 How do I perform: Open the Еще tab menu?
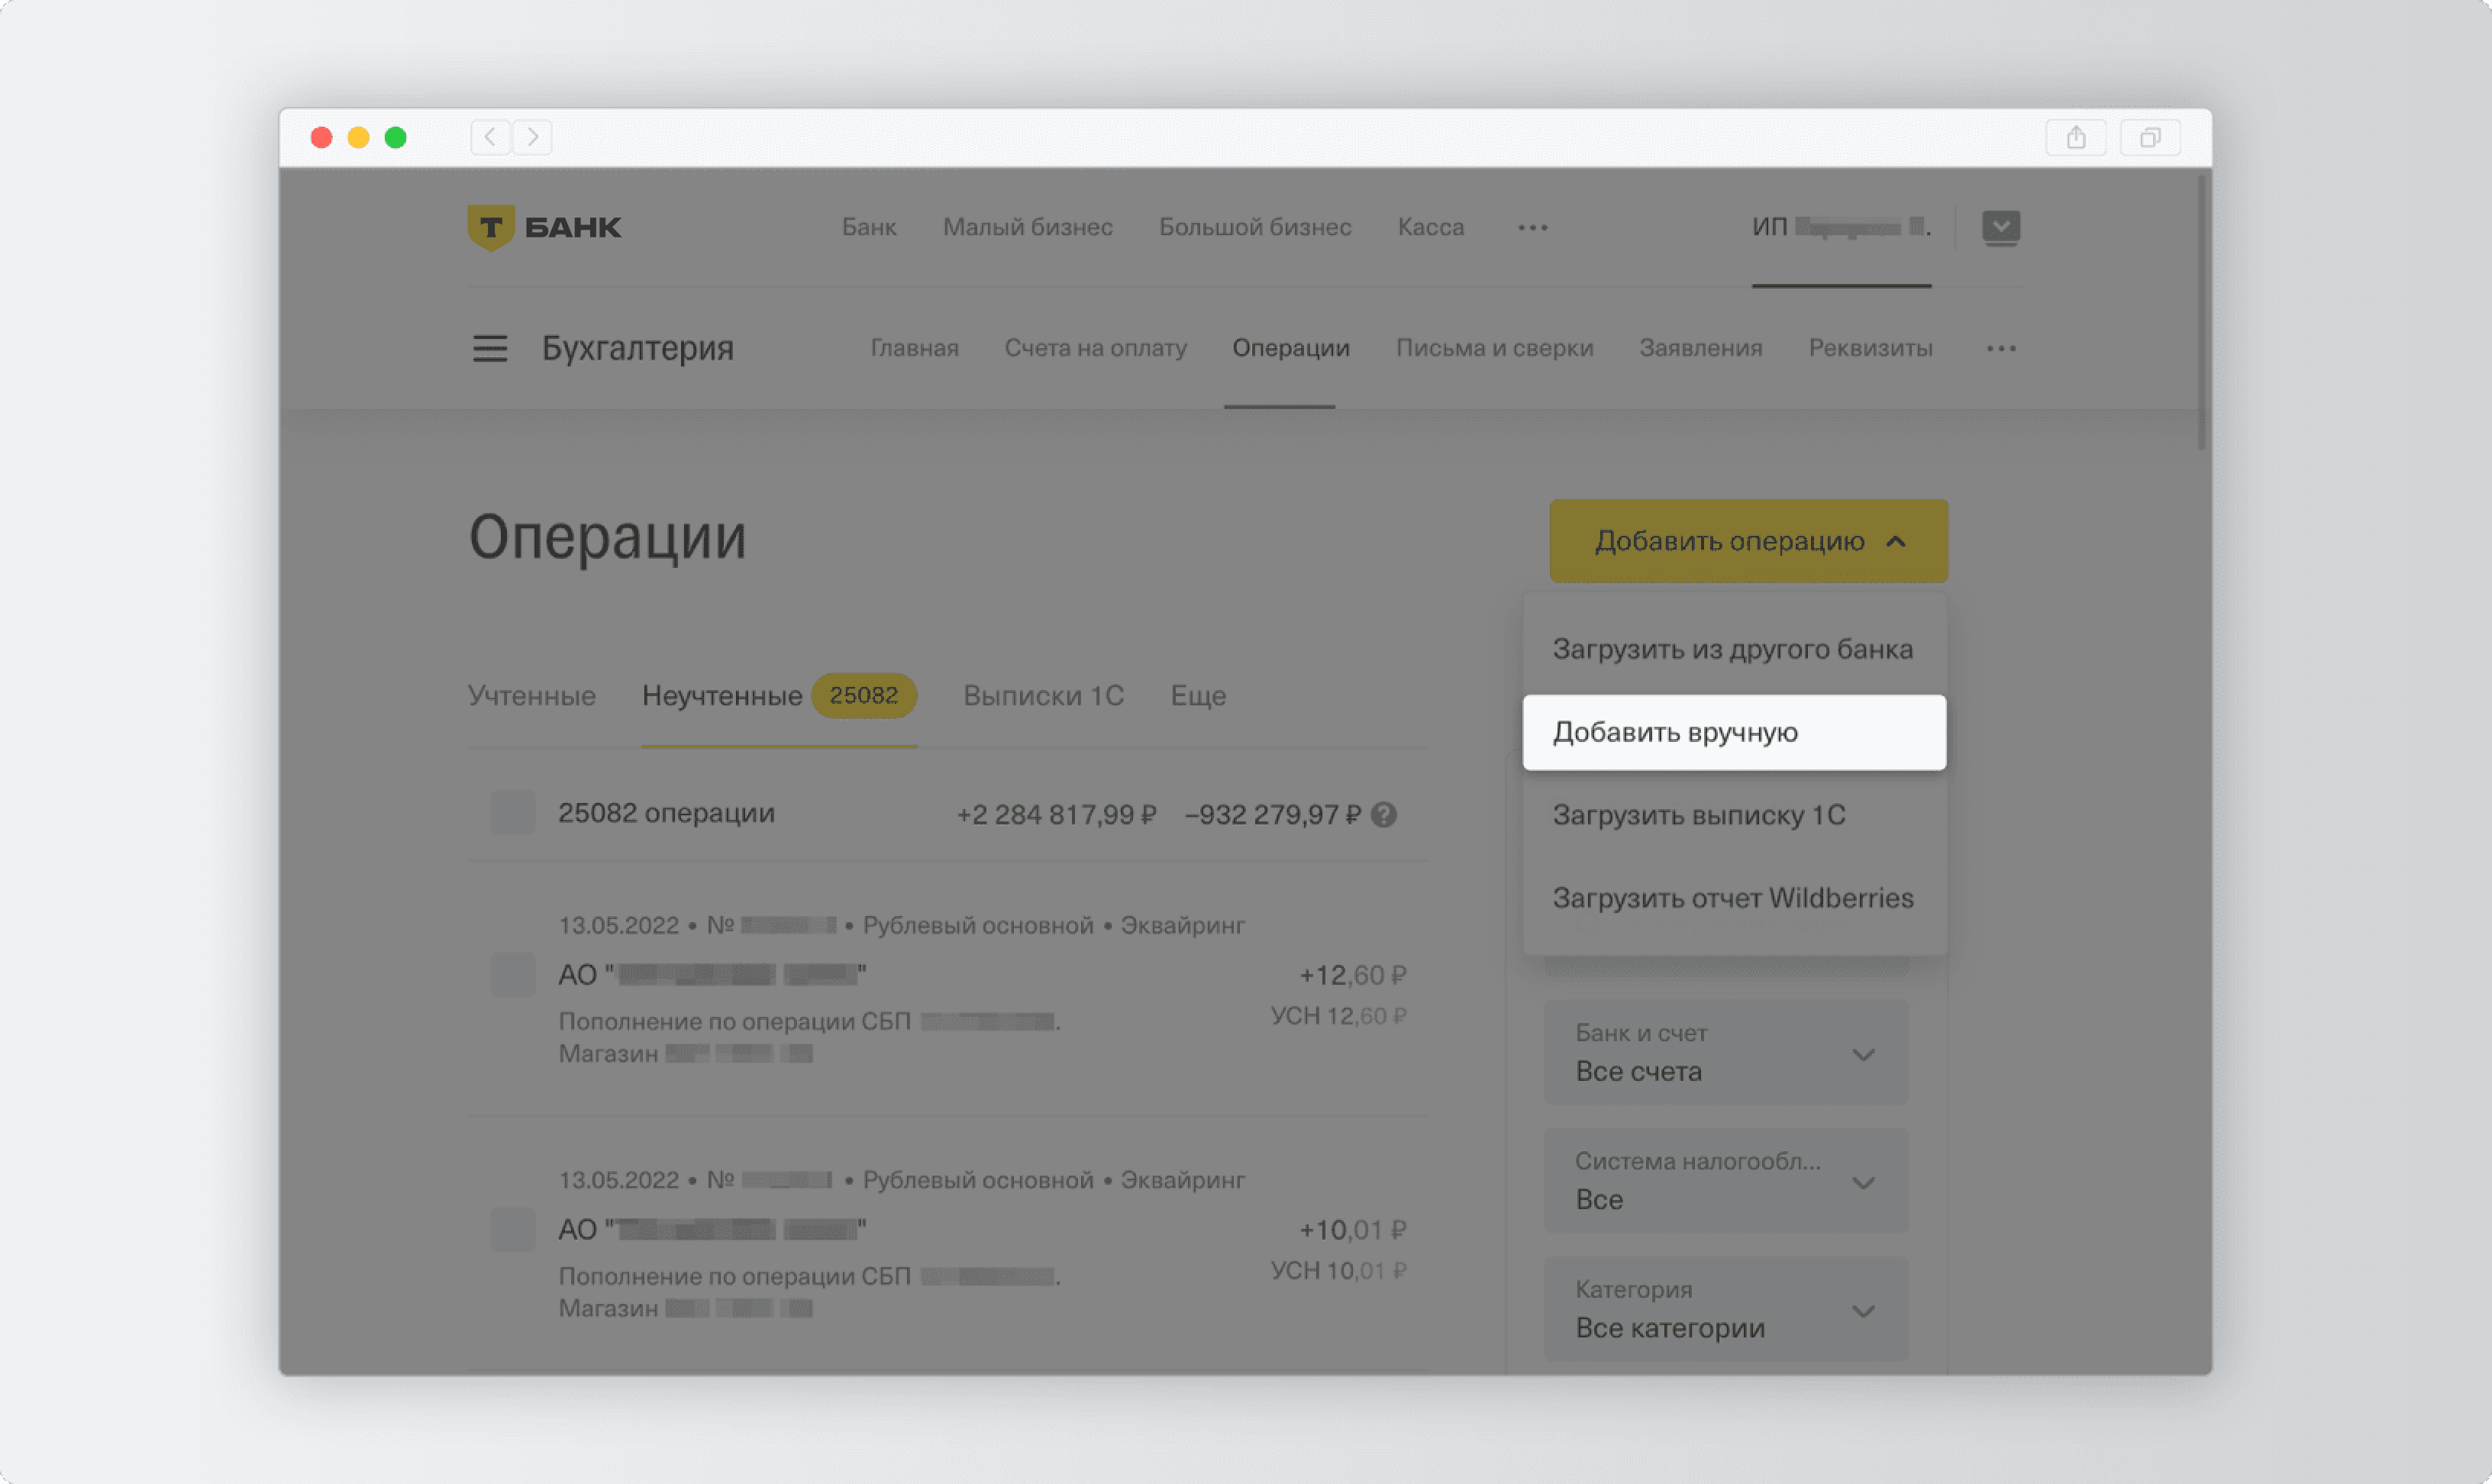pyautogui.click(x=1198, y=696)
